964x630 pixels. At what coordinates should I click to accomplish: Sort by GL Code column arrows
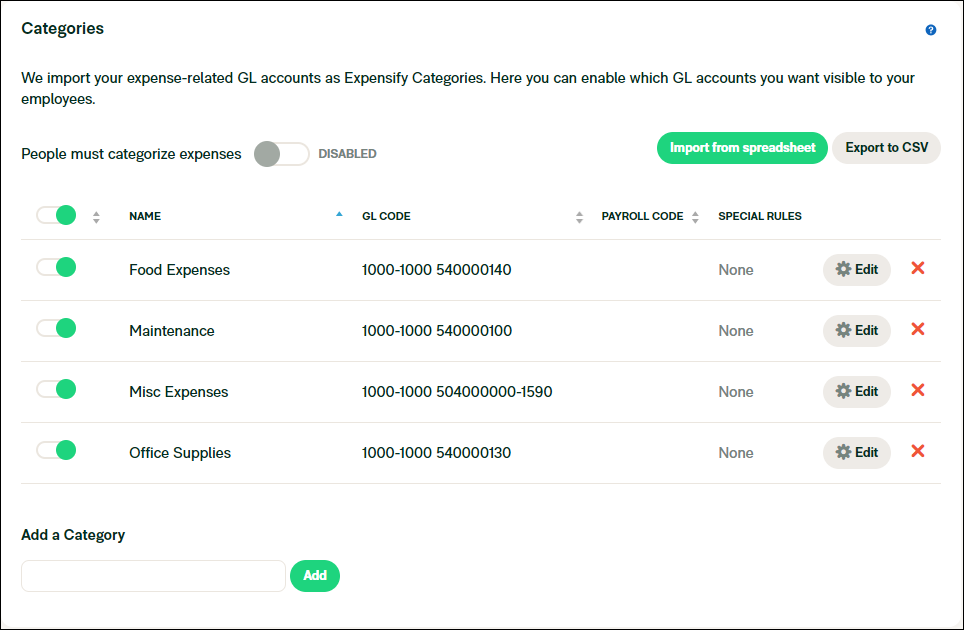pos(579,216)
